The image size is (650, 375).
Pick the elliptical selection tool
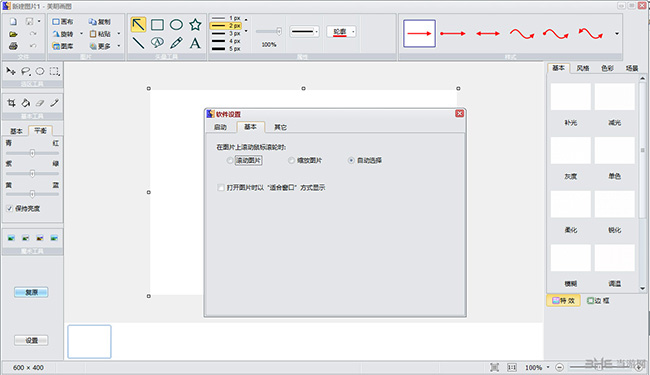click(x=40, y=71)
